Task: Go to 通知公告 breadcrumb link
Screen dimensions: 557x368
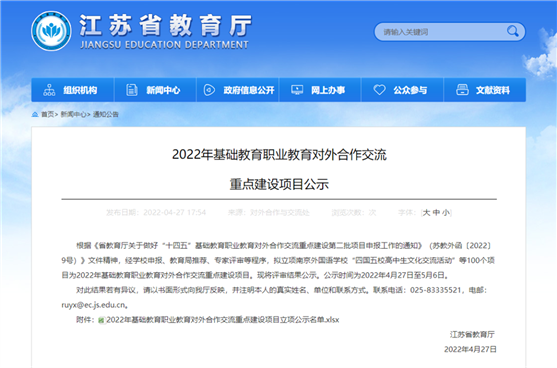Action: point(106,114)
